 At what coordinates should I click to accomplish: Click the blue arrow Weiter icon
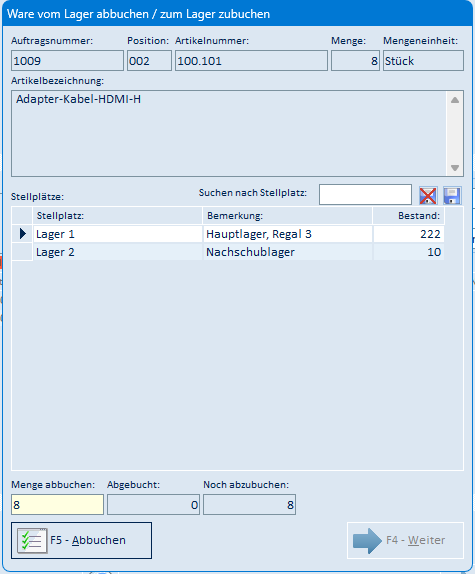point(367,541)
